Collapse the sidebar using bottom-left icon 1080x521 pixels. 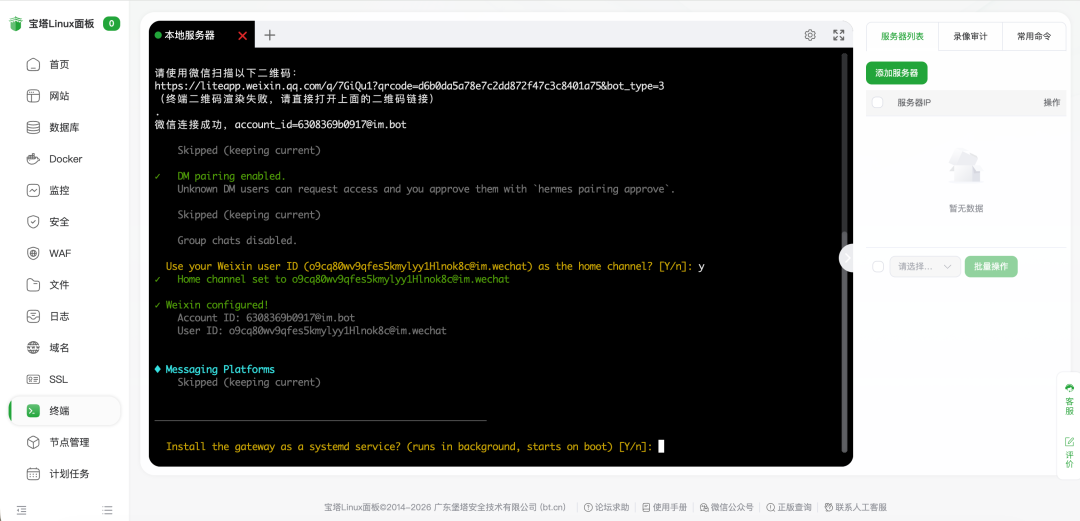[22, 511]
